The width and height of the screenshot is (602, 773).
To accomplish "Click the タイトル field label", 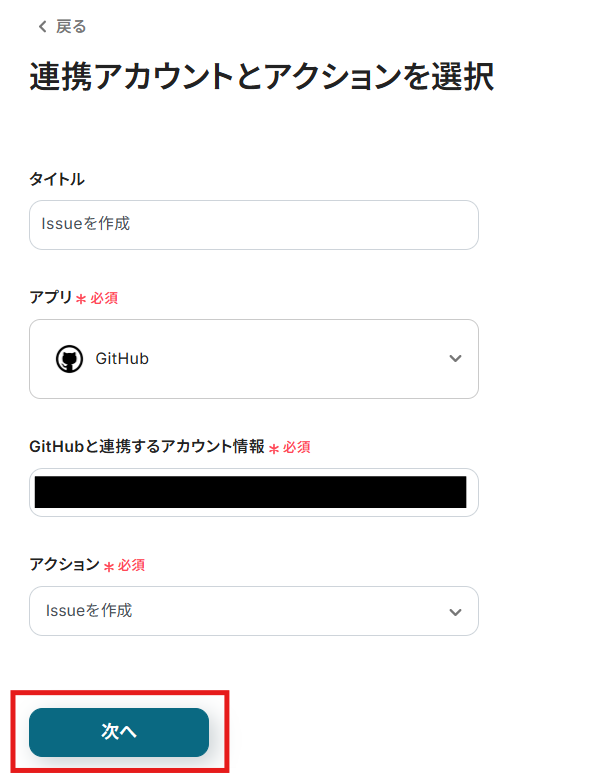I will tap(57, 179).
